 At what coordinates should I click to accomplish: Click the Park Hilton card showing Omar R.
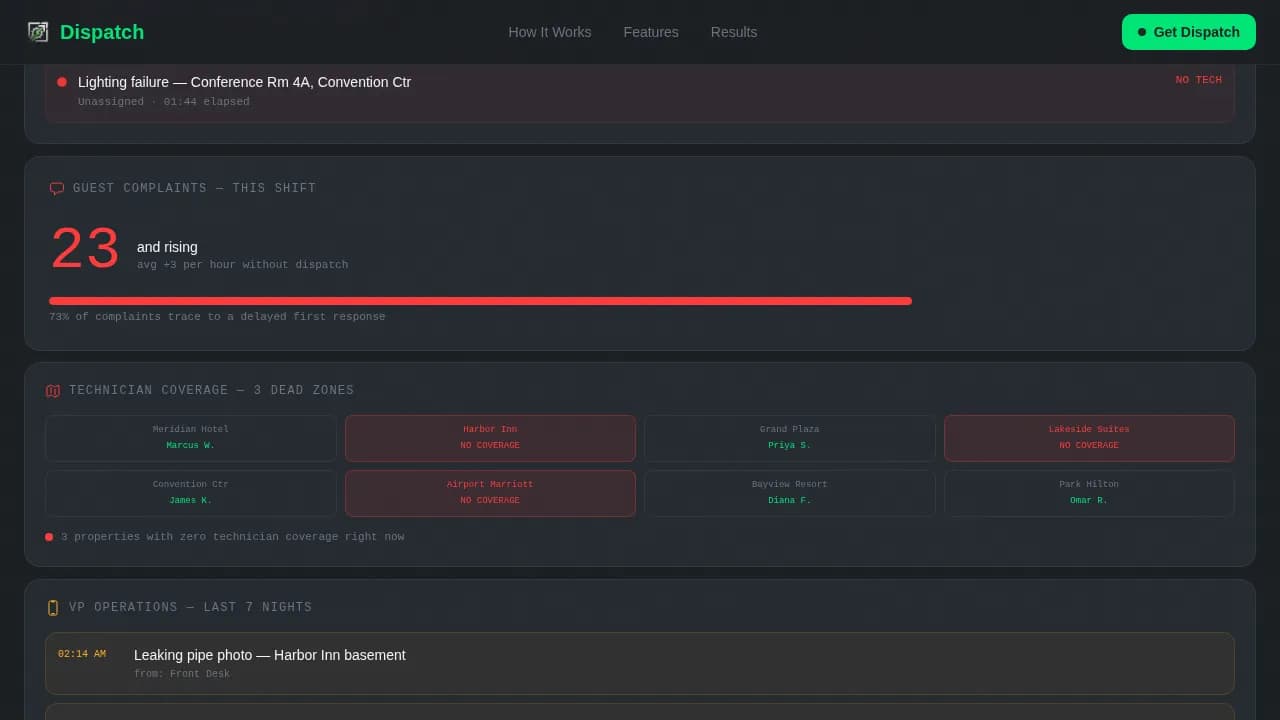[1089, 492]
